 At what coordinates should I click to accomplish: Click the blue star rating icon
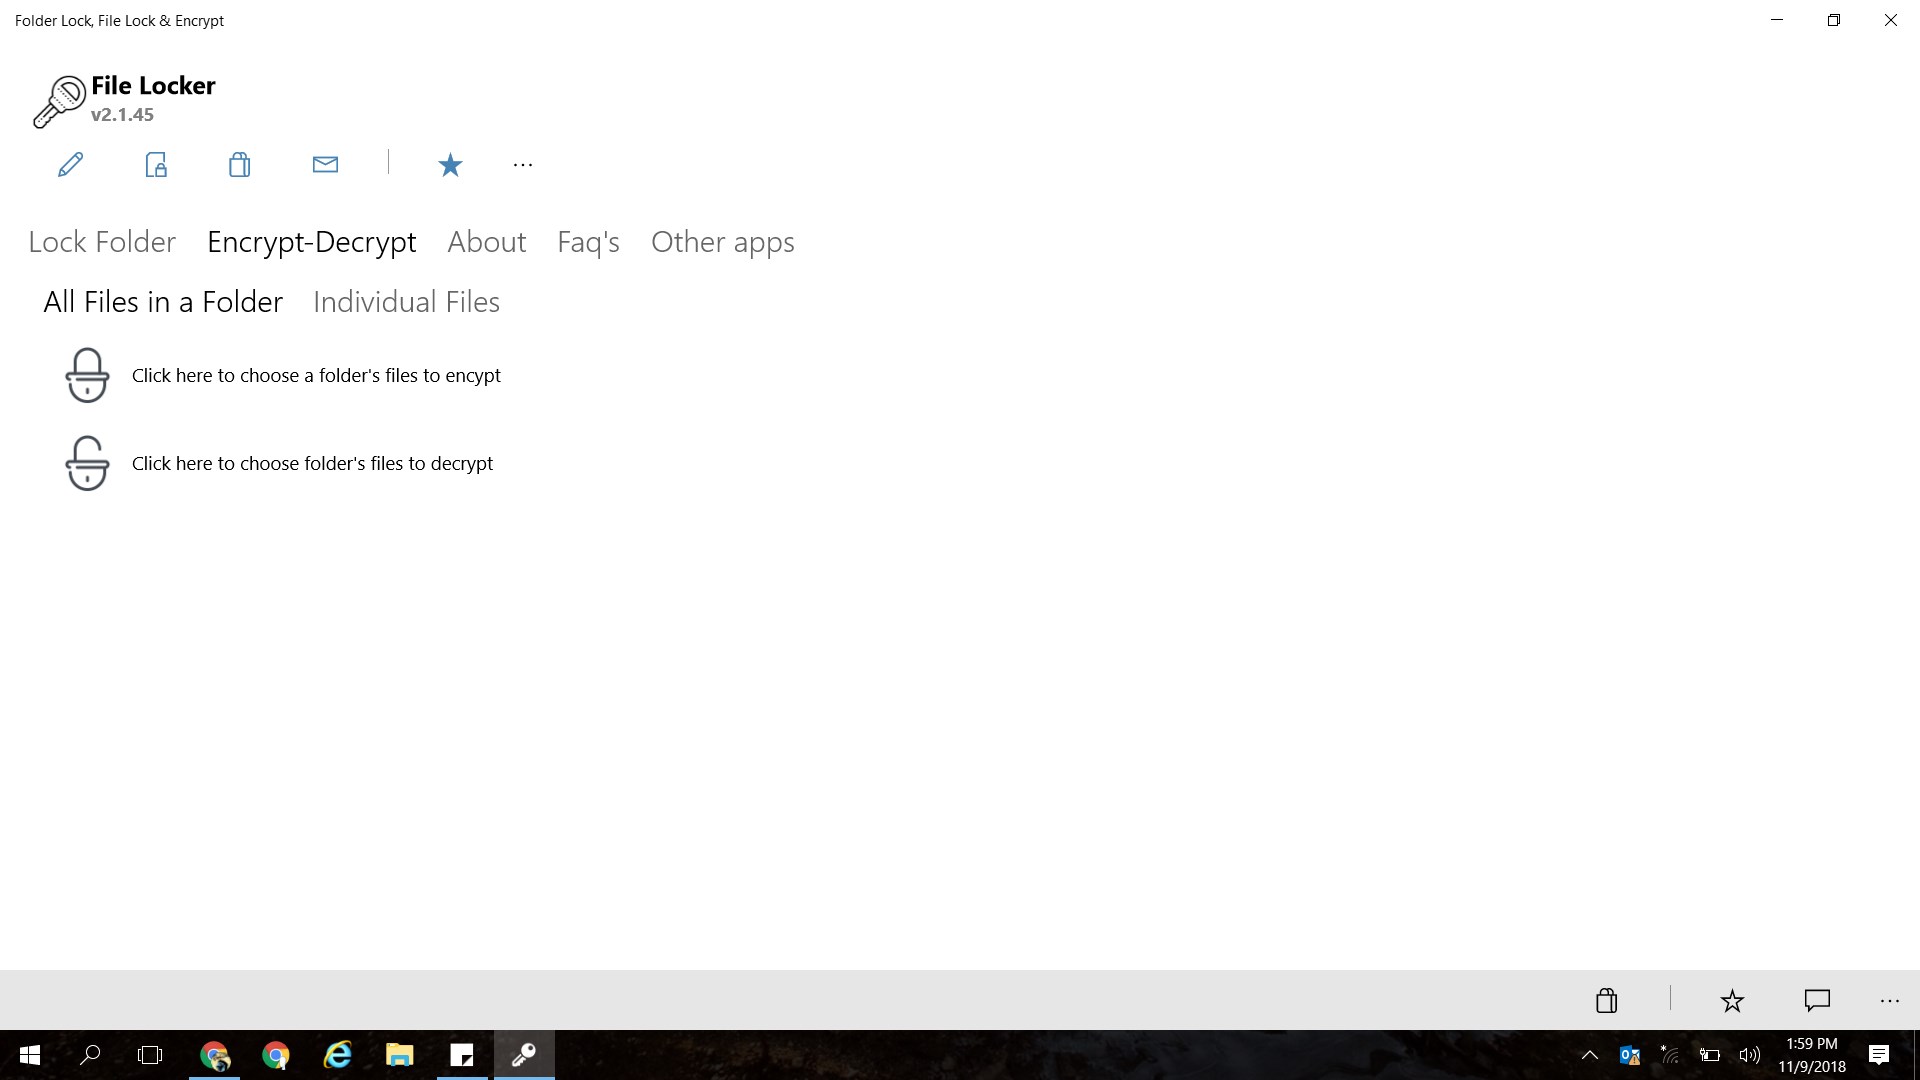[x=450, y=165]
